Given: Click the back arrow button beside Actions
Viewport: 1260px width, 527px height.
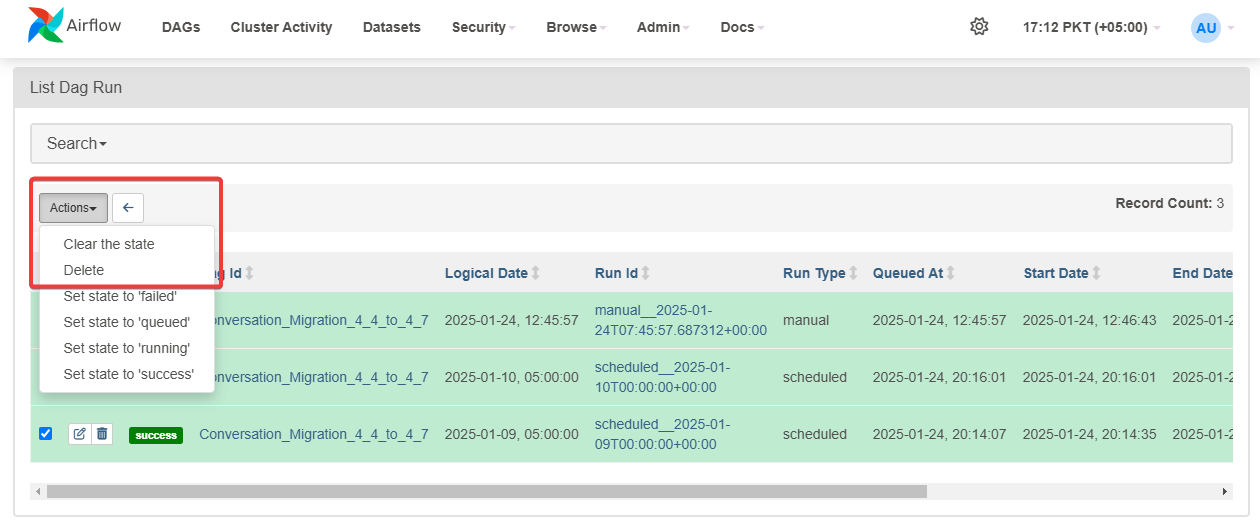Looking at the screenshot, I should pyautogui.click(x=128, y=208).
